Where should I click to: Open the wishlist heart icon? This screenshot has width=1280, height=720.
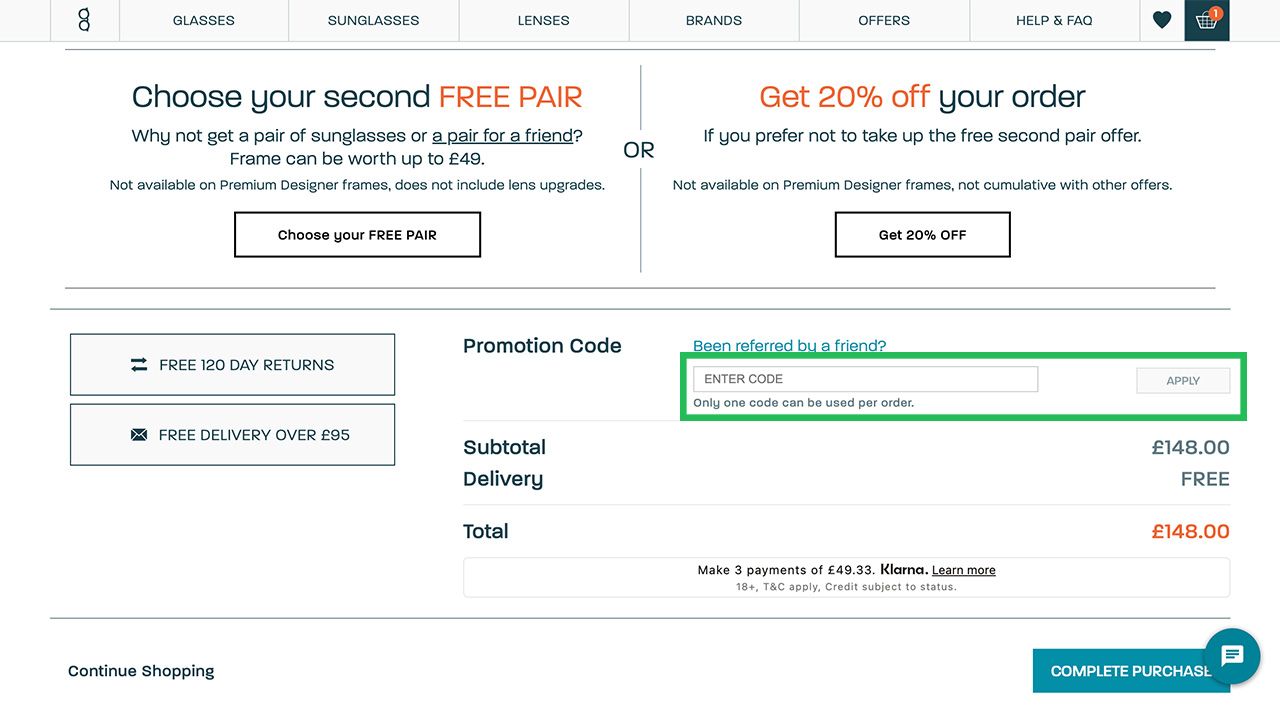click(1161, 20)
